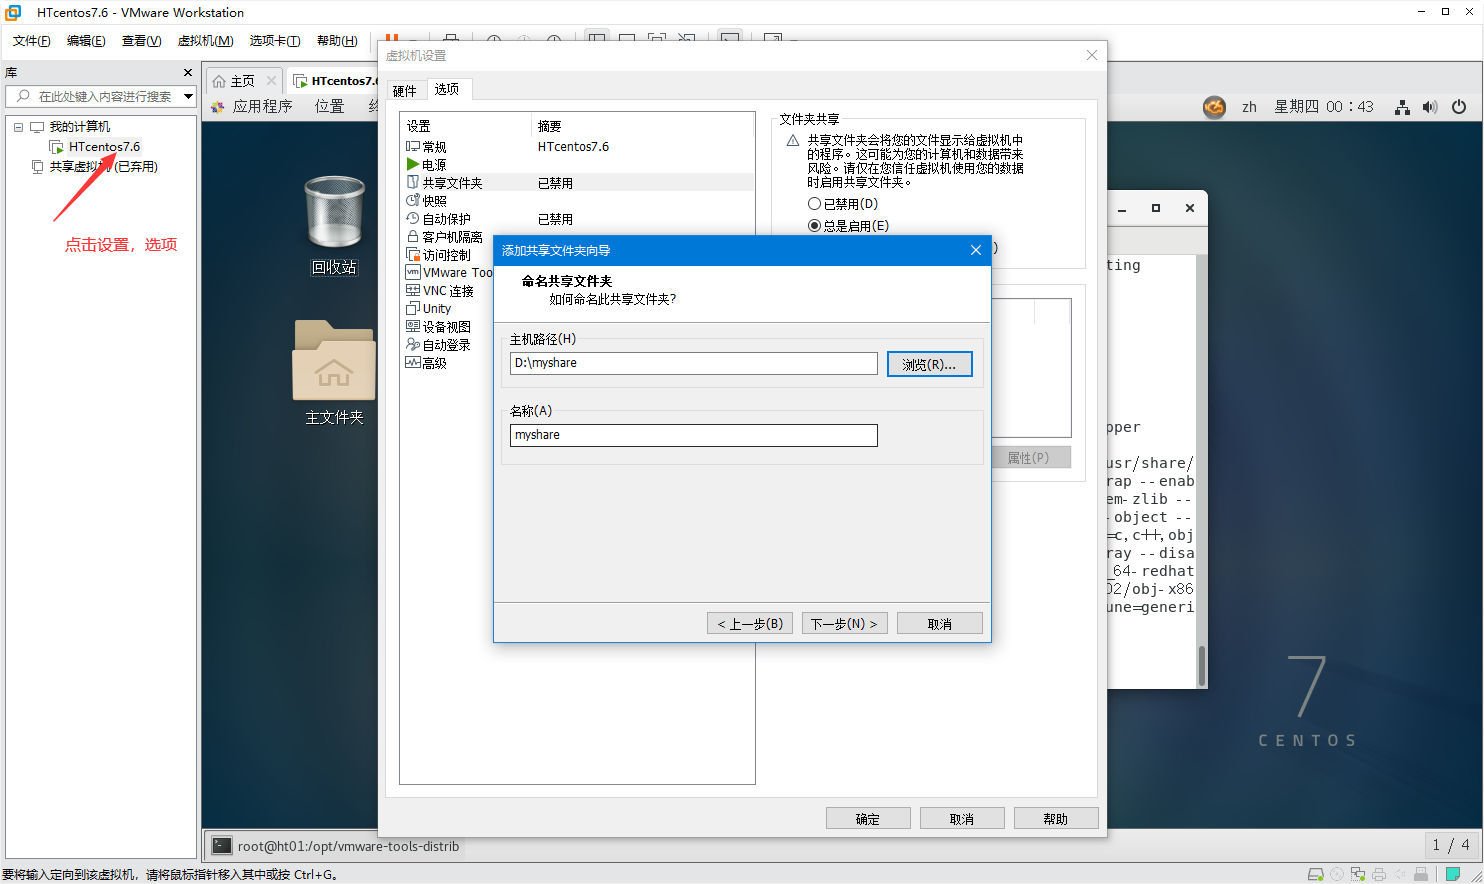
Task: Click the CentOS power icon in top bar
Action: pyautogui.click(x=1459, y=107)
